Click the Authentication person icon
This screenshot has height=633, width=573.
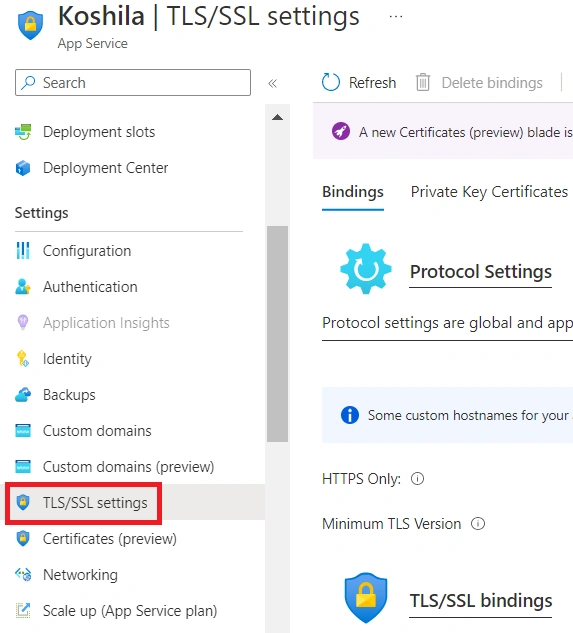[x=23, y=287]
